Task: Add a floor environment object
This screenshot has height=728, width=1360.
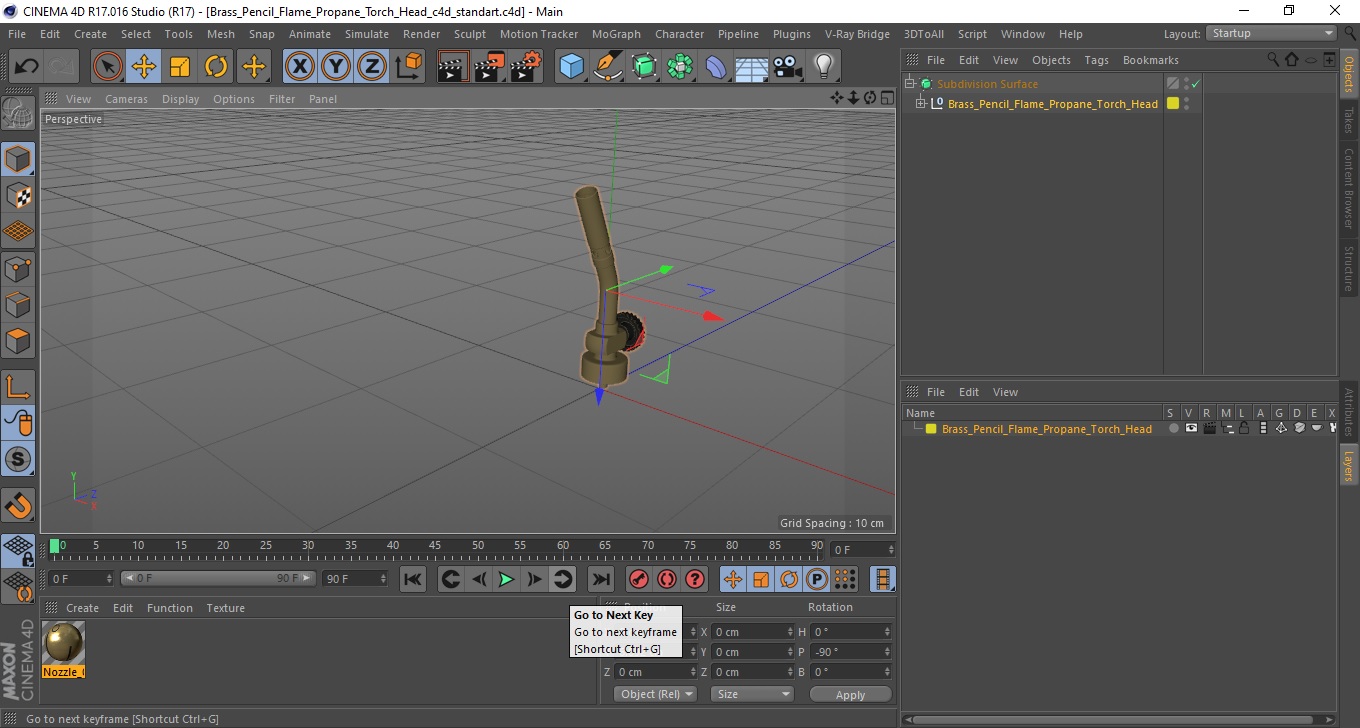Action: (751, 67)
